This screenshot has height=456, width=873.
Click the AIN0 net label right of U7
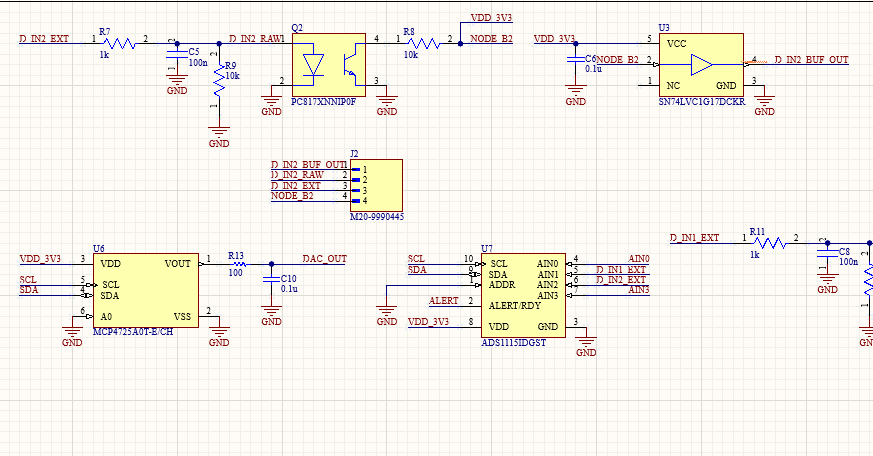tap(639, 259)
